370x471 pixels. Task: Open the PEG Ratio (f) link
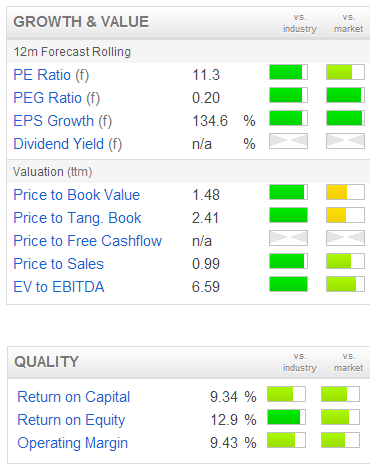click(57, 98)
